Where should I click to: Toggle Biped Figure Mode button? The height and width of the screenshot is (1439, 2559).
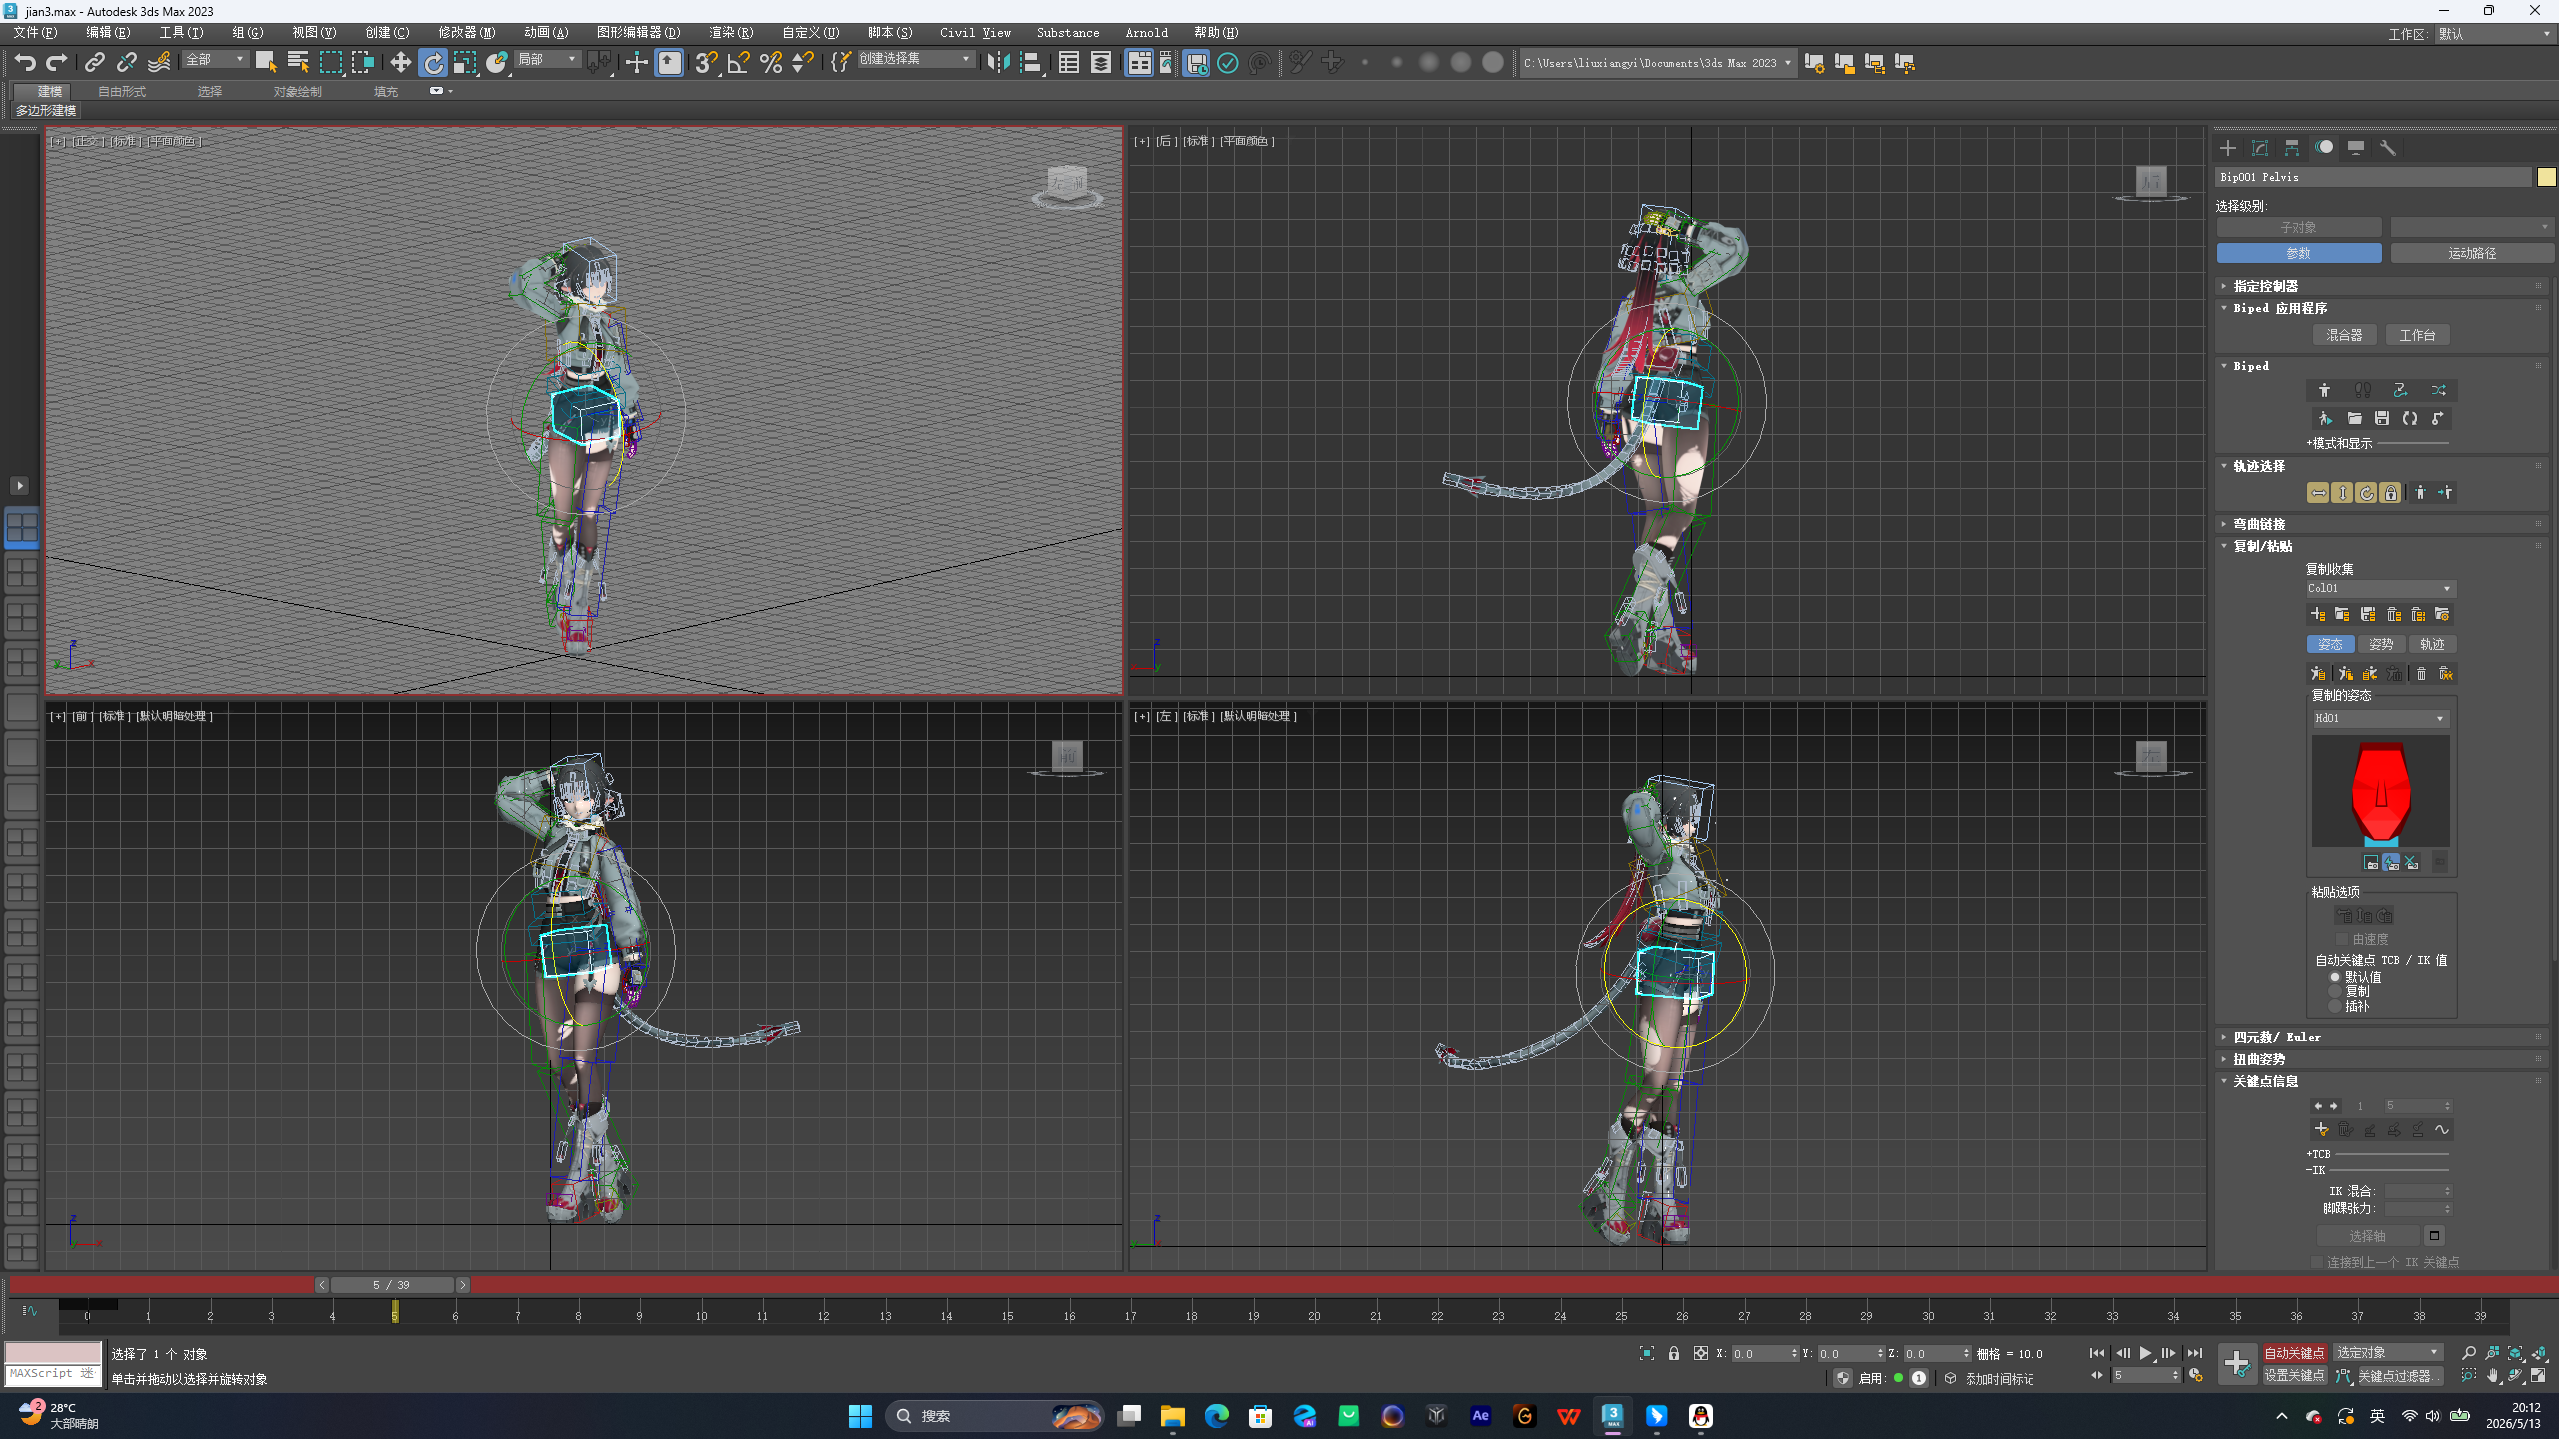2324,390
